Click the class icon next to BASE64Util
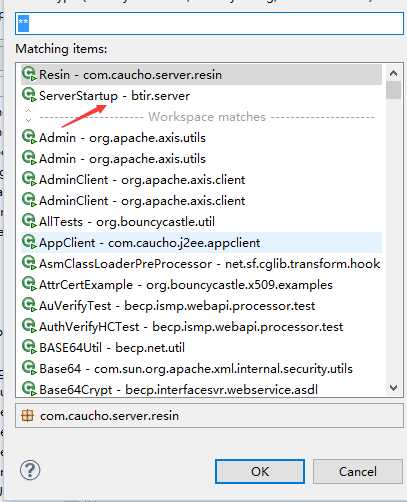The height and width of the screenshot is (502, 407). tap(29, 347)
